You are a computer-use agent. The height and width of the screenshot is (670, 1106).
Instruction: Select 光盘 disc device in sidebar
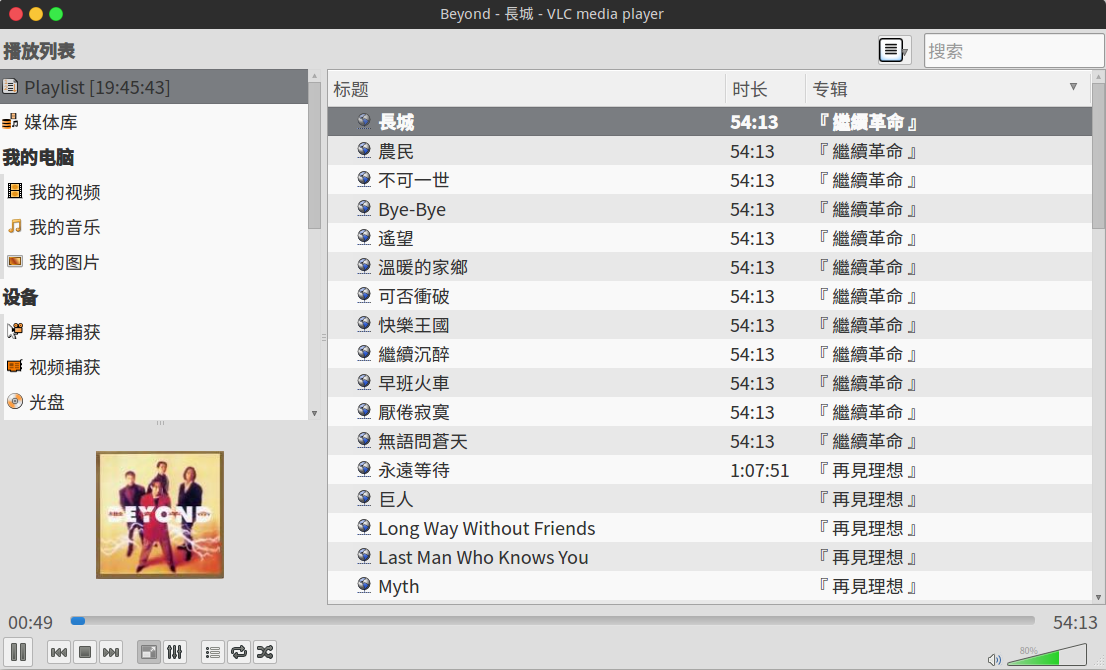tap(46, 402)
